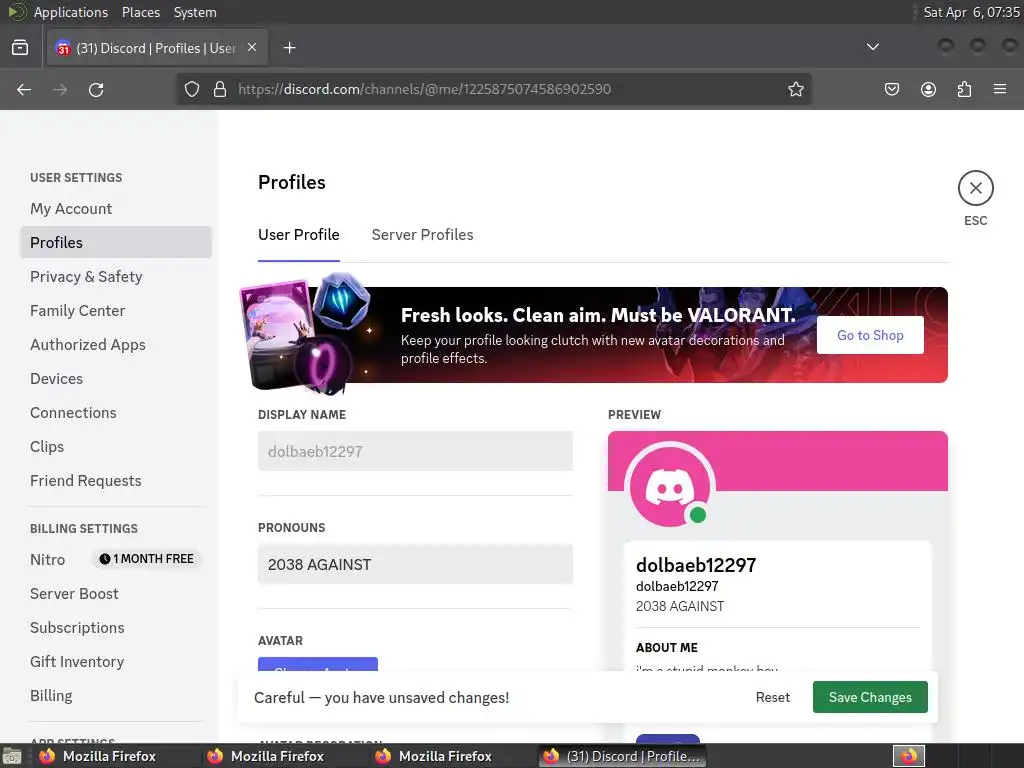
Task: Click the VALORANT promo banner artwork
Action: [x=304, y=334]
